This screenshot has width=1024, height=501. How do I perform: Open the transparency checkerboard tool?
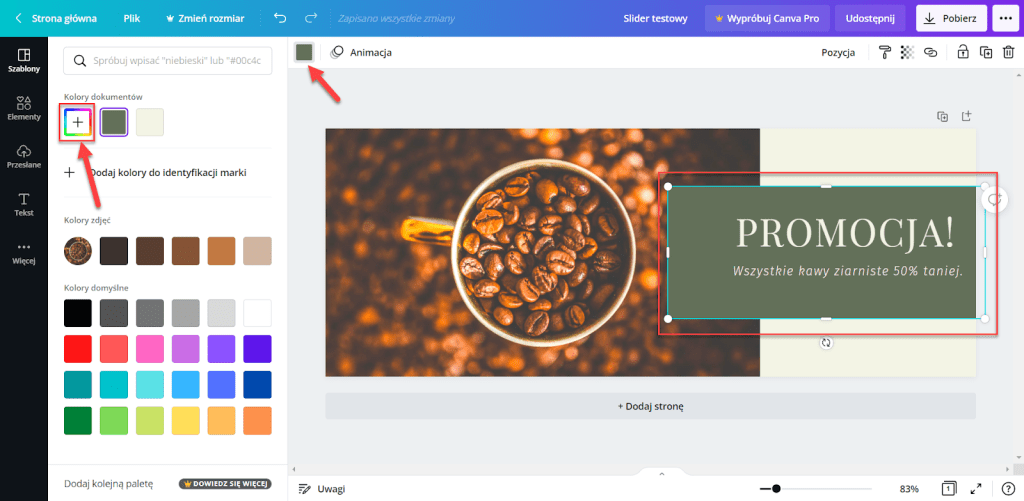[x=907, y=52]
